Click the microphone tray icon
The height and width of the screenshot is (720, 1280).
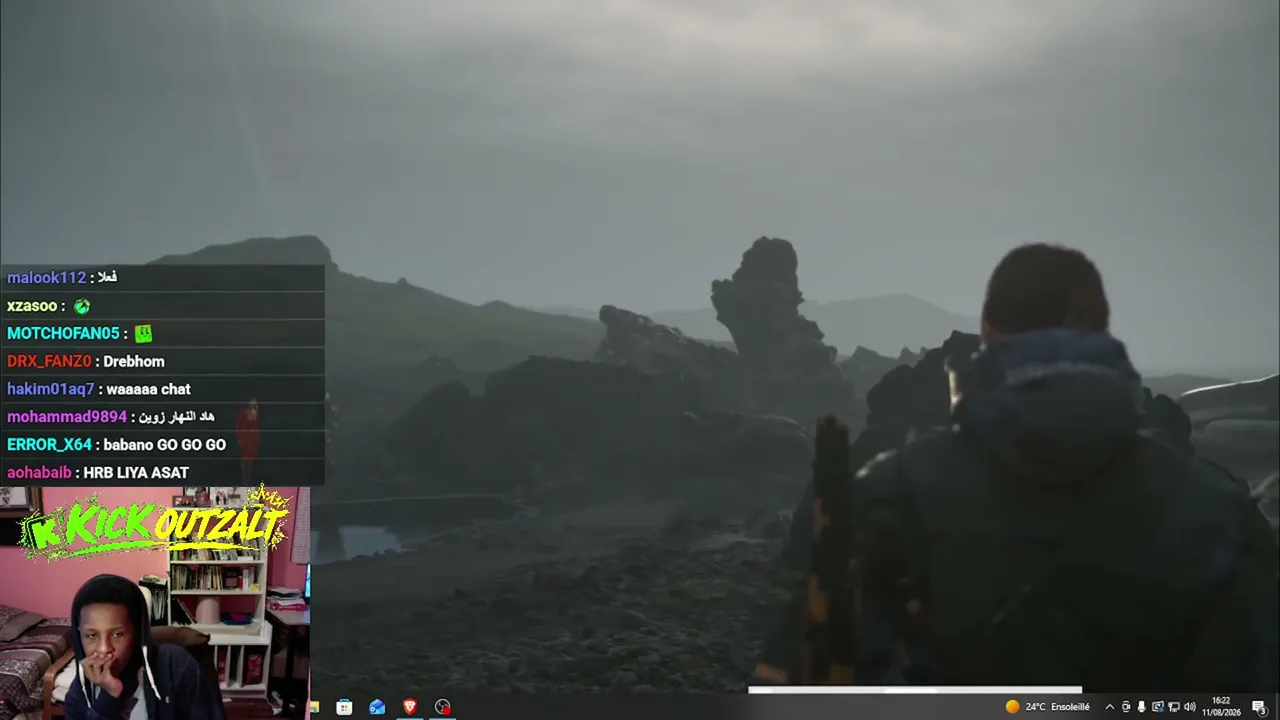tap(1141, 707)
